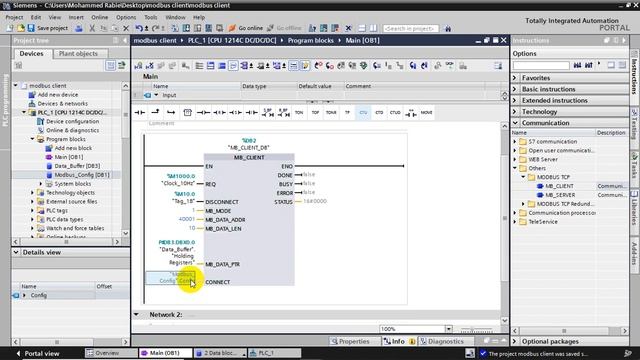Collapse the Details view panel
The image size is (640, 360).
tap(16, 252)
